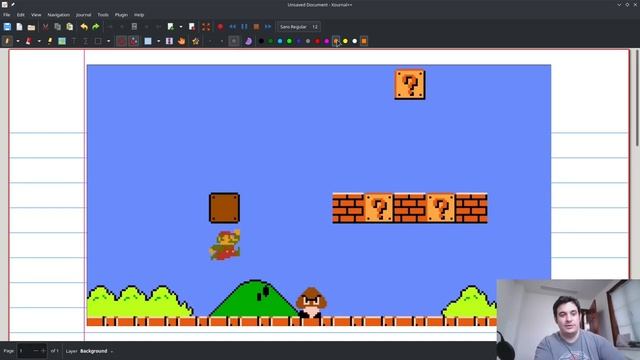Open Pen tool options dropdown

(x=18, y=41)
